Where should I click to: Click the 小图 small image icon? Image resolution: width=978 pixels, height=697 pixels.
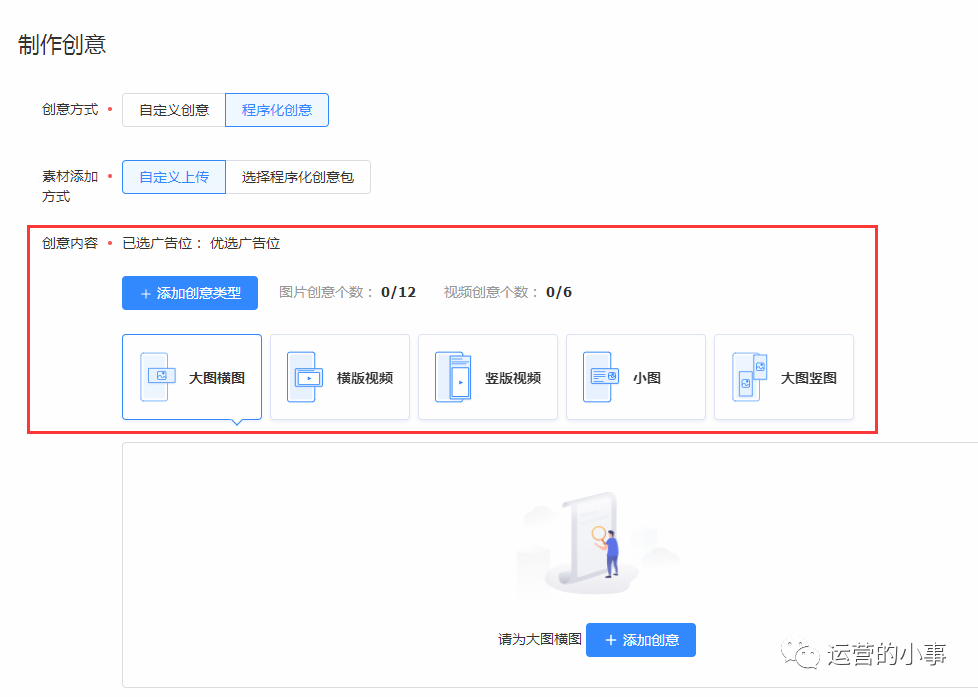point(598,377)
